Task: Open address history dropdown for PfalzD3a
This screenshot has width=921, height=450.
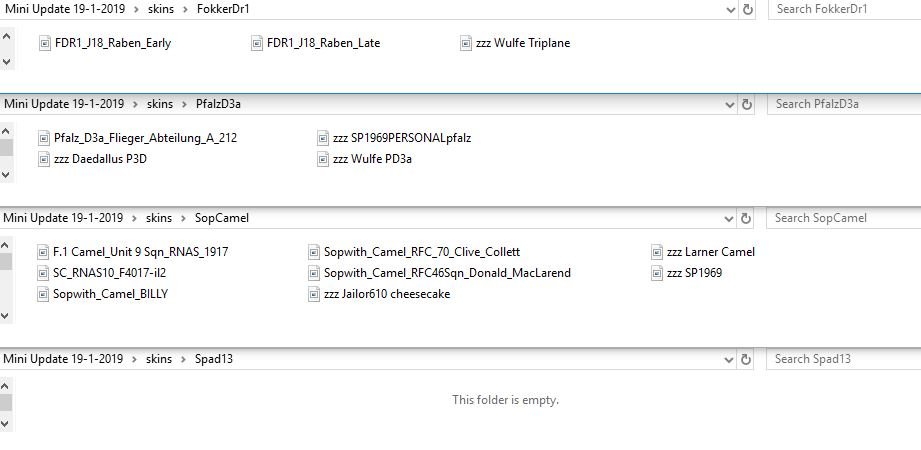Action: (x=731, y=104)
